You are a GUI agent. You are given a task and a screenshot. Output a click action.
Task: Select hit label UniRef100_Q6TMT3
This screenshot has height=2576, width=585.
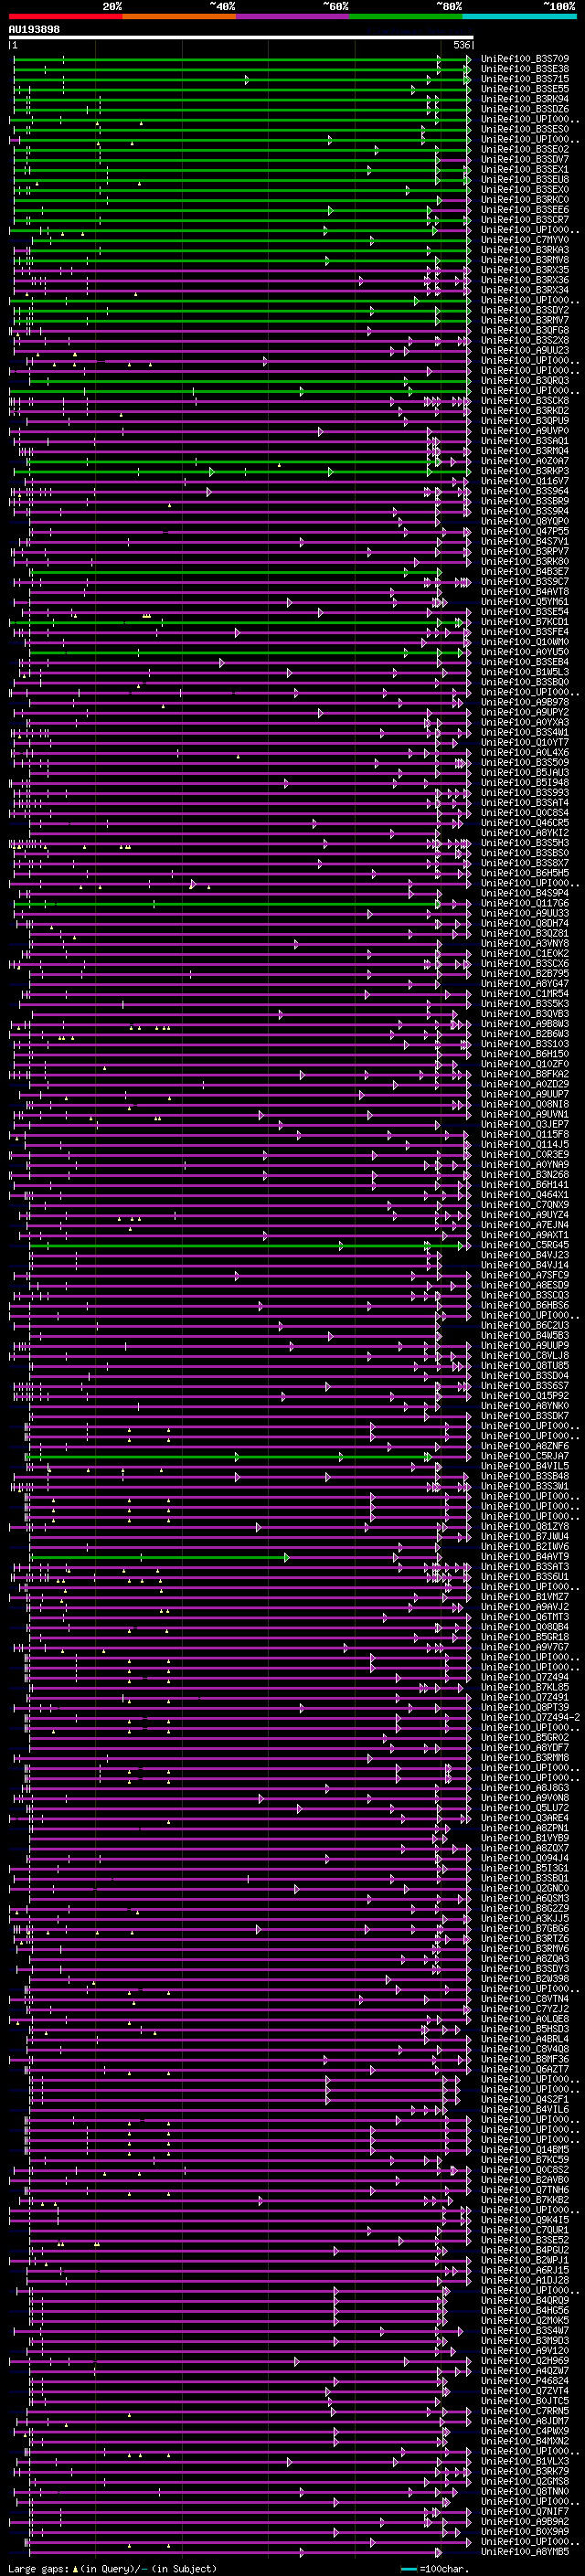(525, 1617)
